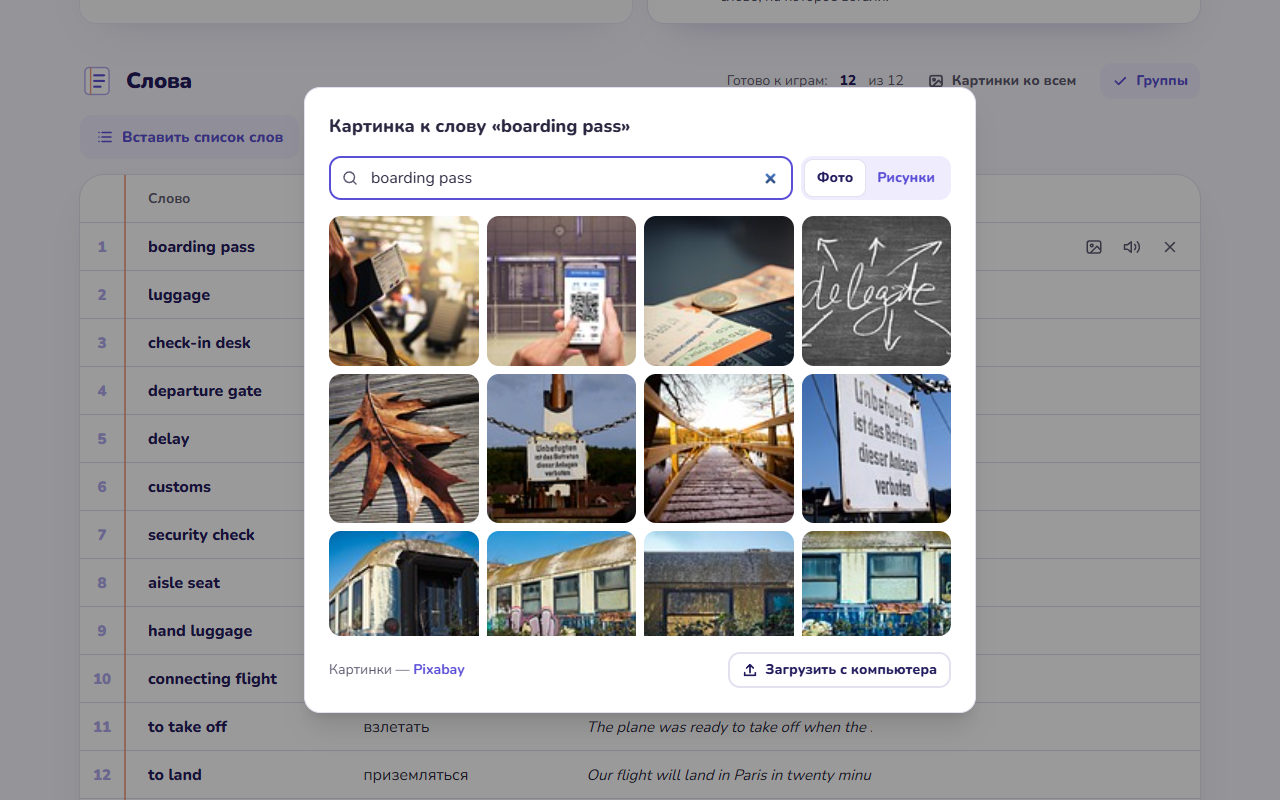Viewport: 1280px width, 800px height.
Task: Play audio icon for boarding pass row
Action: (1132, 247)
